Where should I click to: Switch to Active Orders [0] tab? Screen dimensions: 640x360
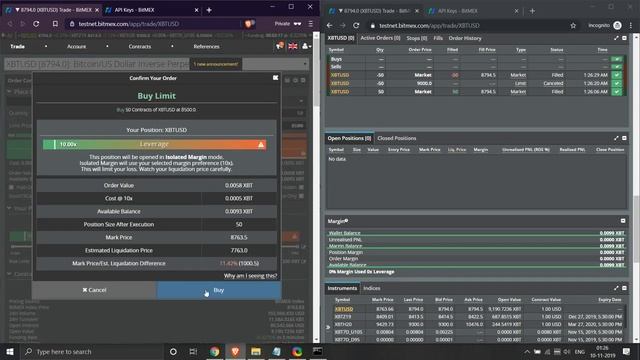click(380, 38)
